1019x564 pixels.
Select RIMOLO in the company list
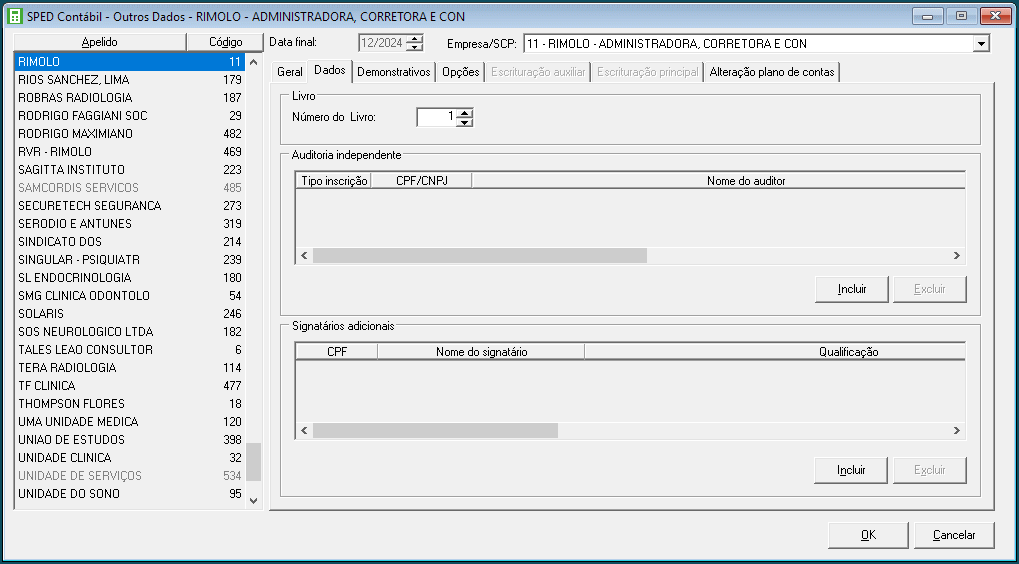[129, 62]
